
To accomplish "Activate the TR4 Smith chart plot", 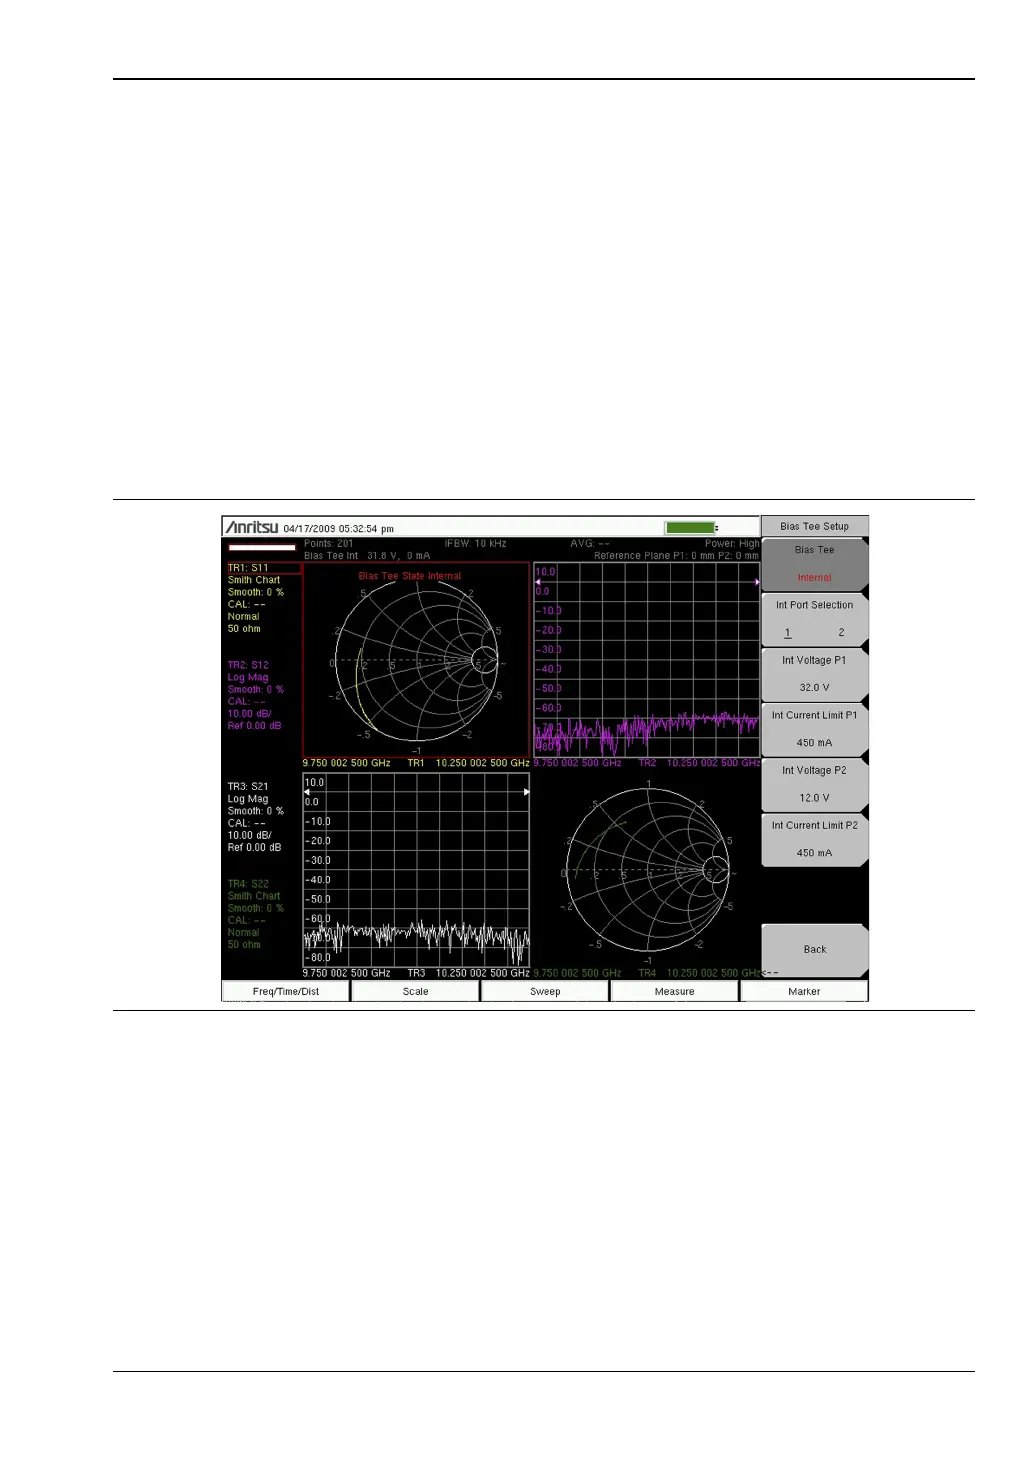I will point(646,870).
